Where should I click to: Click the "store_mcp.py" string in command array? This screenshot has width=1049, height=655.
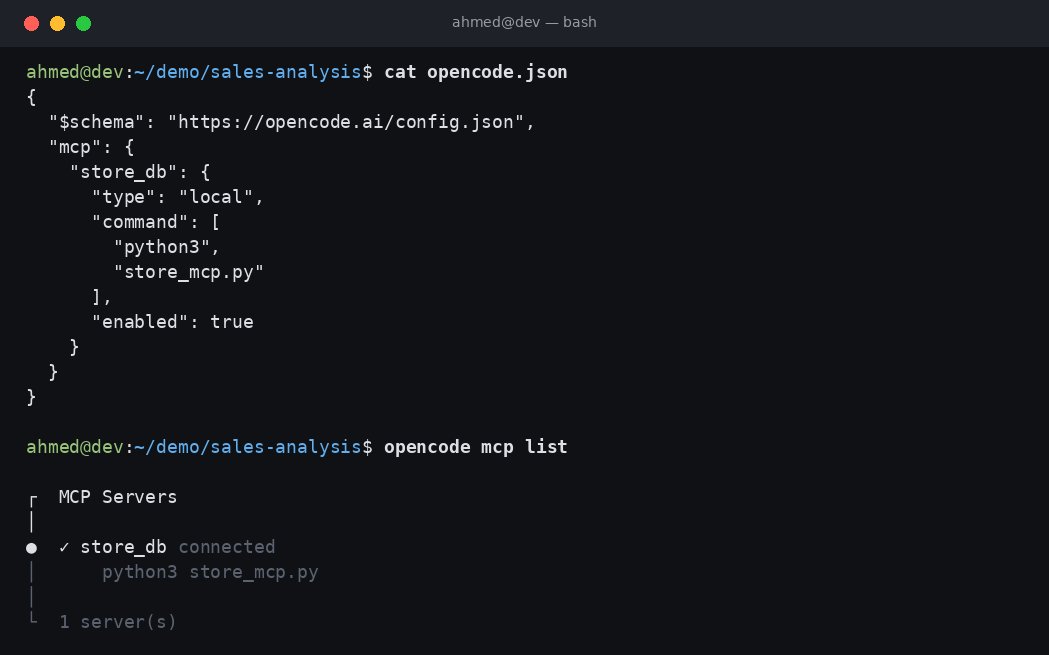(x=189, y=272)
